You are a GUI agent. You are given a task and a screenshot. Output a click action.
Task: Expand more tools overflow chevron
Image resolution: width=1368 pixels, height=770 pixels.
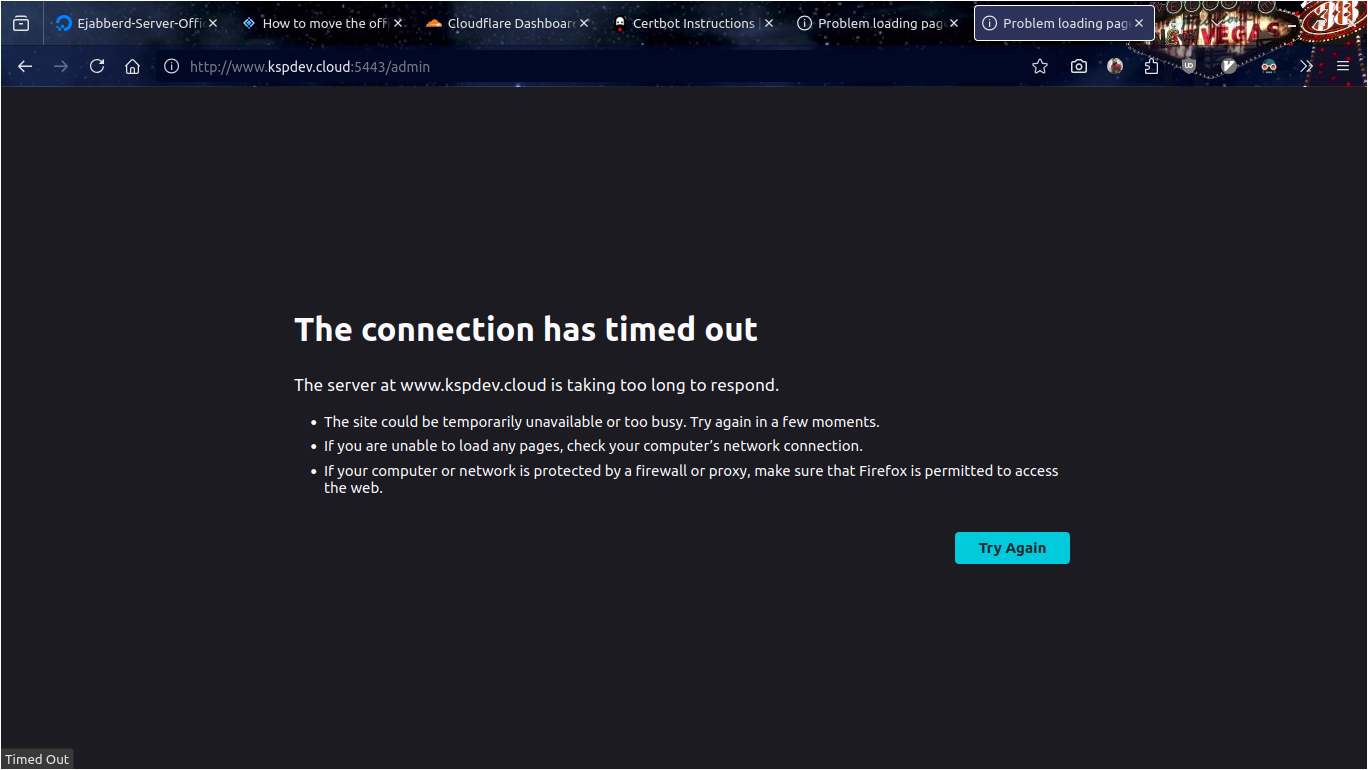point(1306,66)
